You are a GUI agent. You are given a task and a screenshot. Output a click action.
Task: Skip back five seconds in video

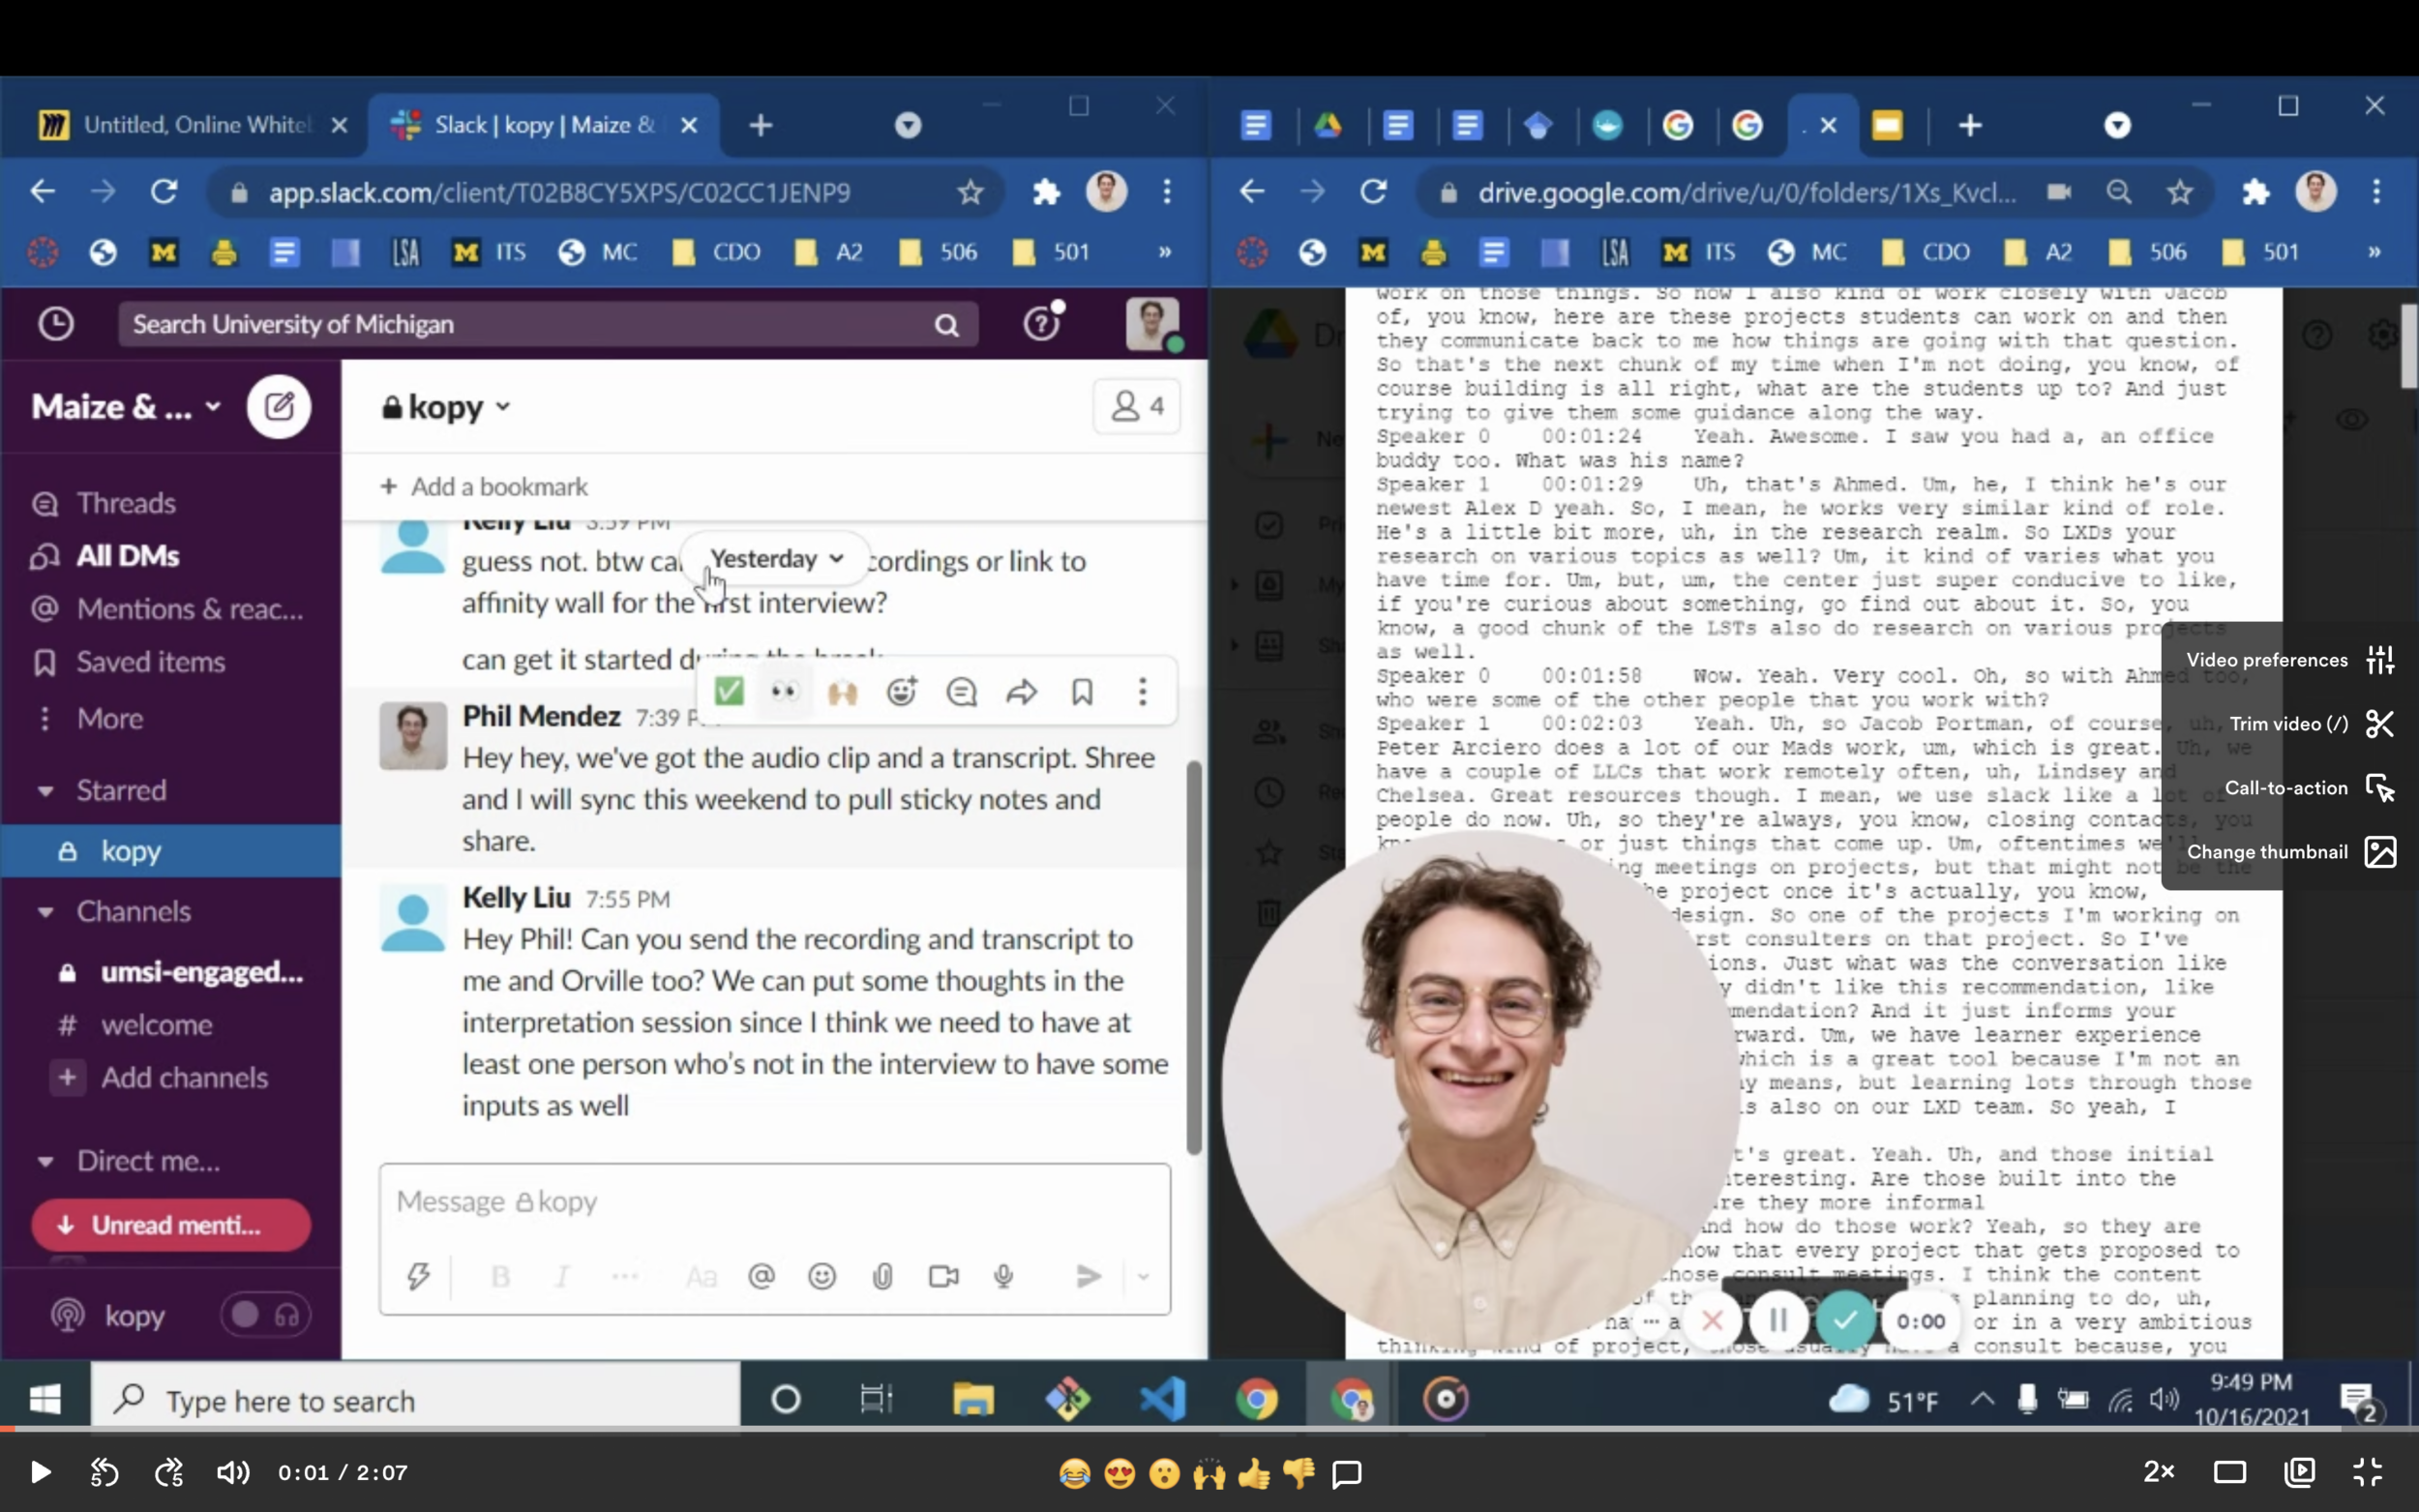104,1472
